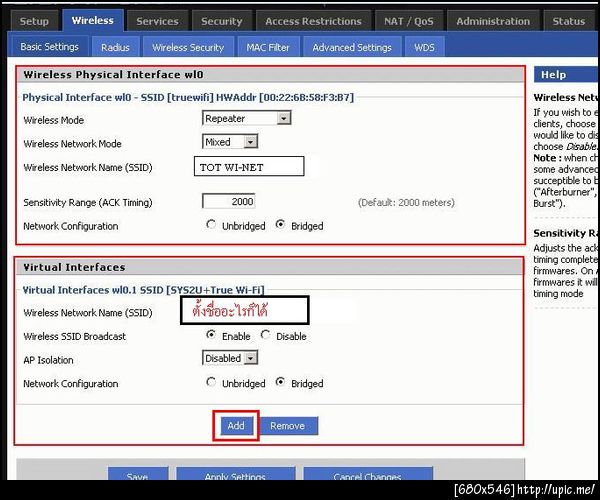The width and height of the screenshot is (600, 500).
Task: Click the 'Wireless Mode' label
Action: 54,120
